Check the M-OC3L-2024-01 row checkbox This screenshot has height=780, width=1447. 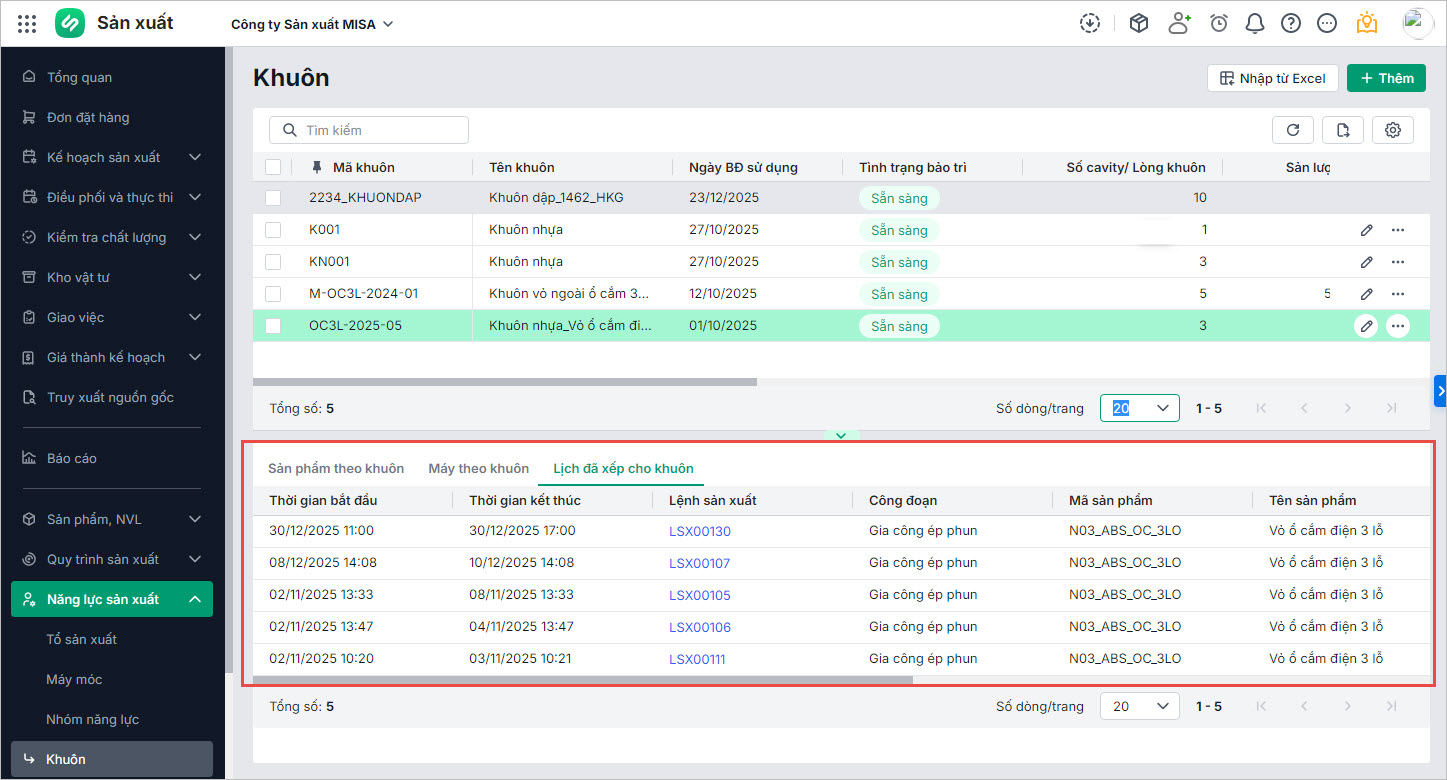[x=273, y=294]
